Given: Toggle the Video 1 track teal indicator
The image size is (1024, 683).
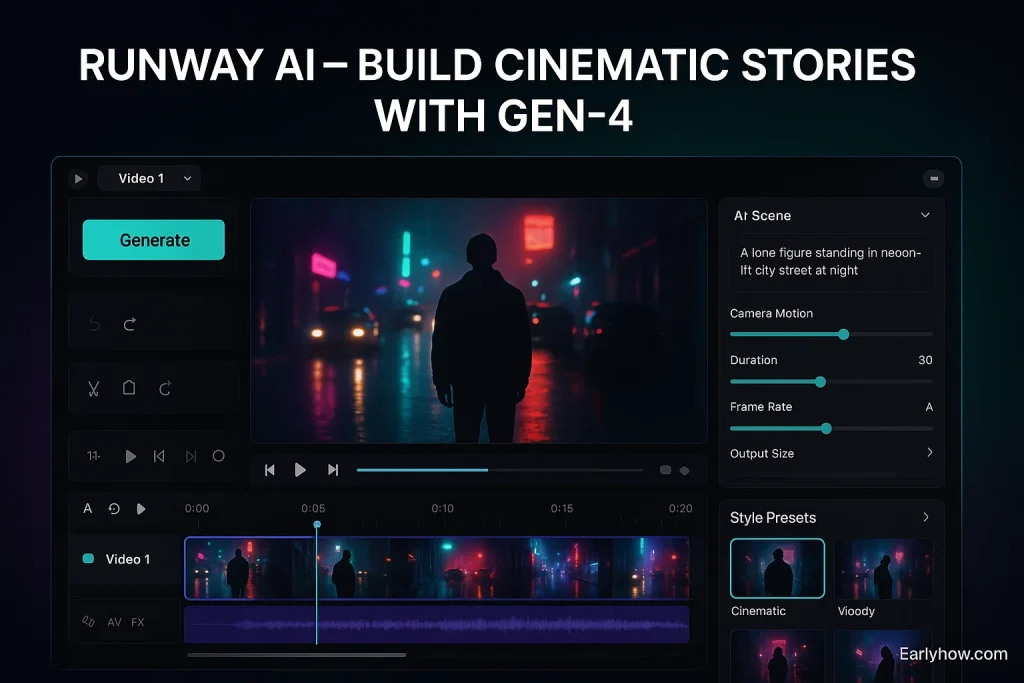Looking at the screenshot, I should 88,559.
